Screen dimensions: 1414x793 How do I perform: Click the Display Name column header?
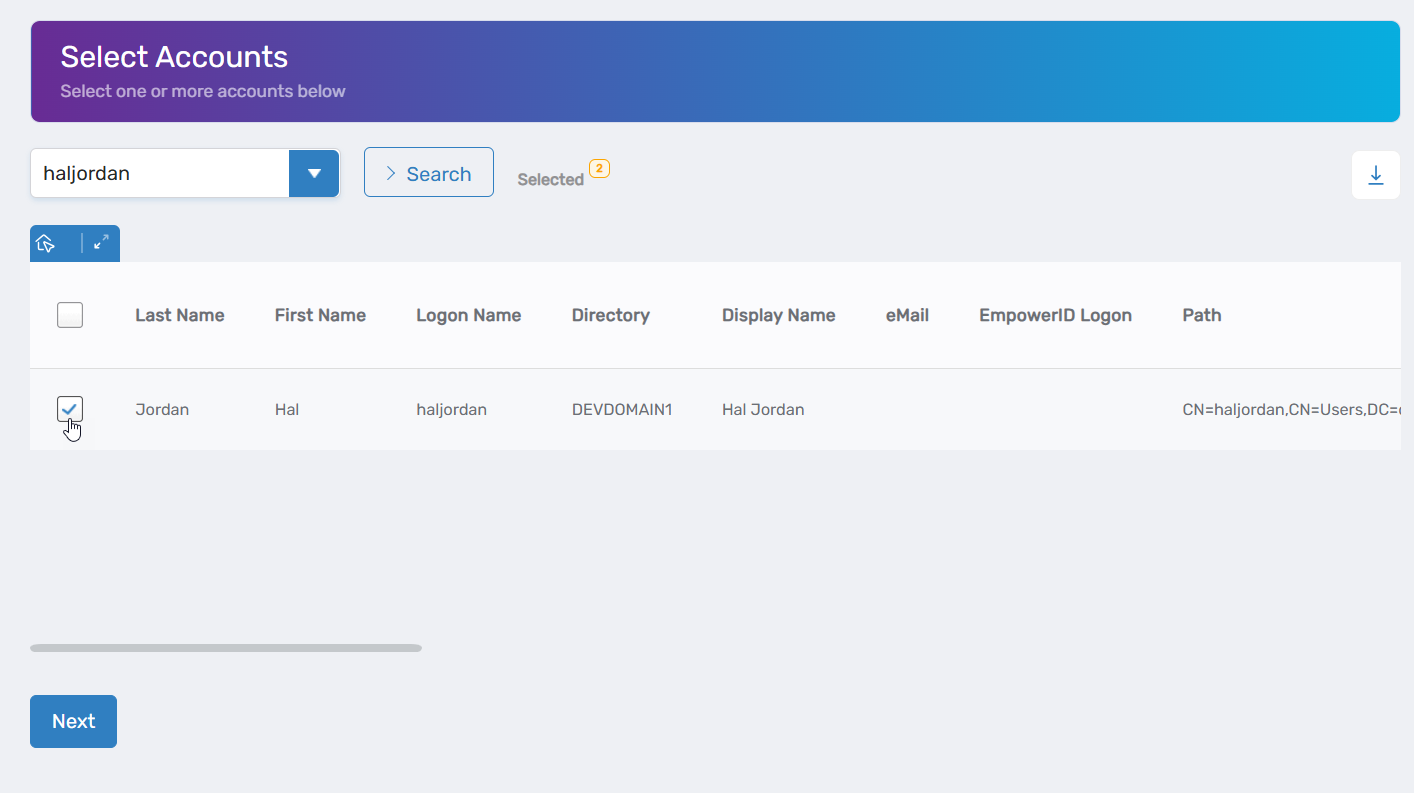click(x=778, y=314)
